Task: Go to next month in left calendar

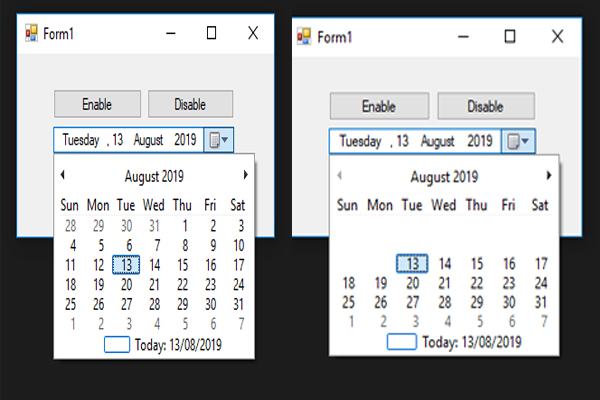Action: [x=246, y=175]
